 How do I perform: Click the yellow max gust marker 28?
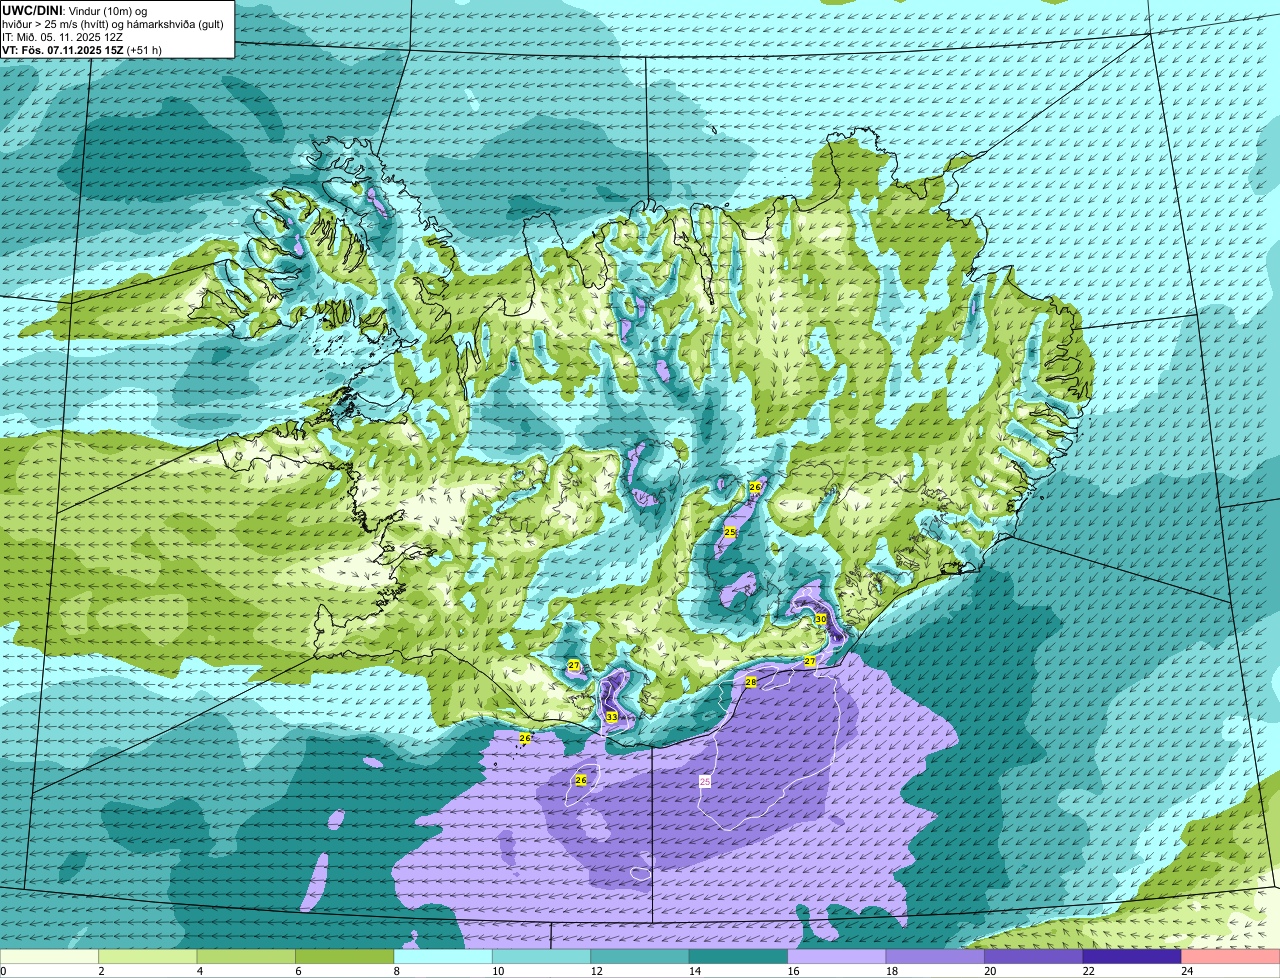point(751,681)
